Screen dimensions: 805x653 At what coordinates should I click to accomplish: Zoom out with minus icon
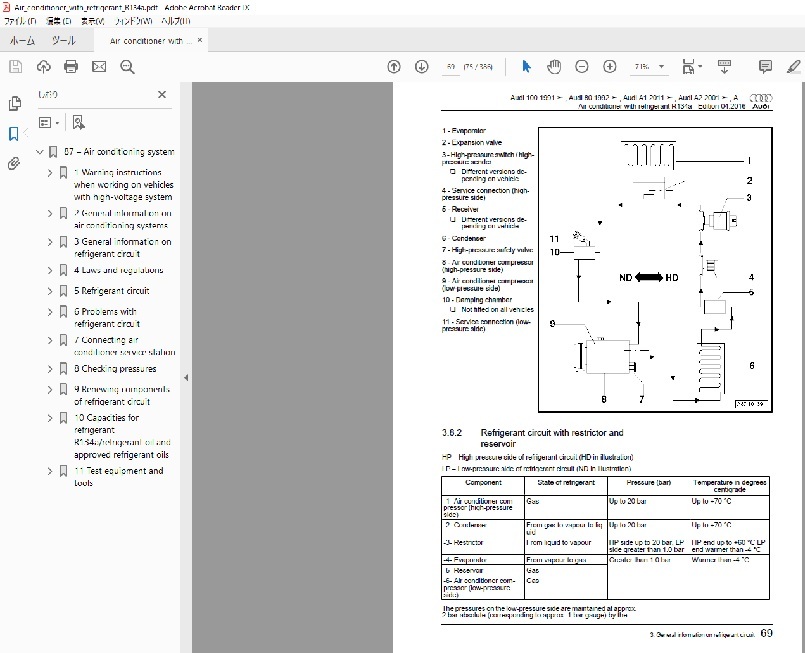point(582,67)
